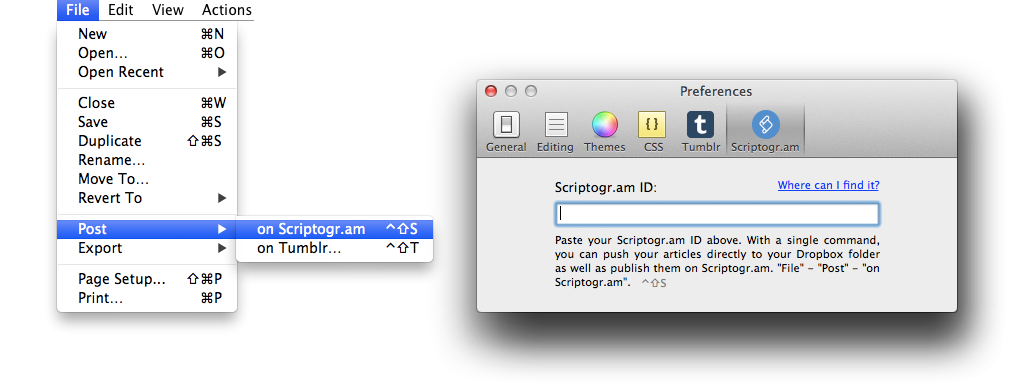Select the Themes color wheel icon
The width and height of the screenshot is (1014, 386).
[x=605, y=125]
